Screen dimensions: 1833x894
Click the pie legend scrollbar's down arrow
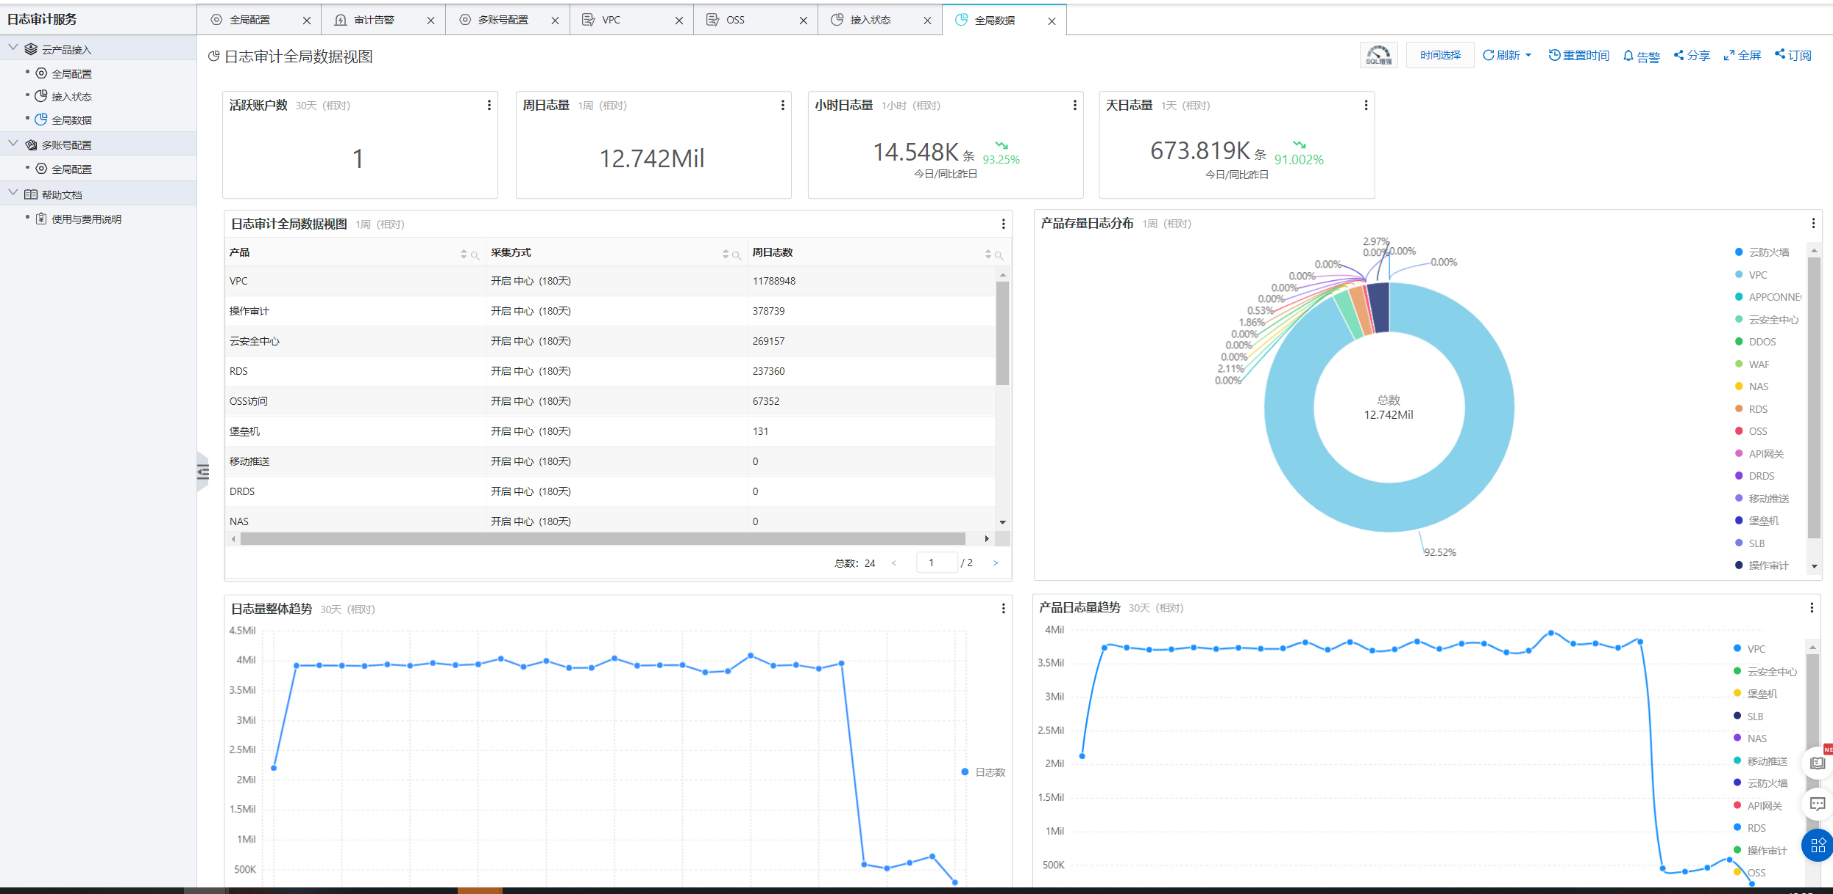click(x=1814, y=566)
